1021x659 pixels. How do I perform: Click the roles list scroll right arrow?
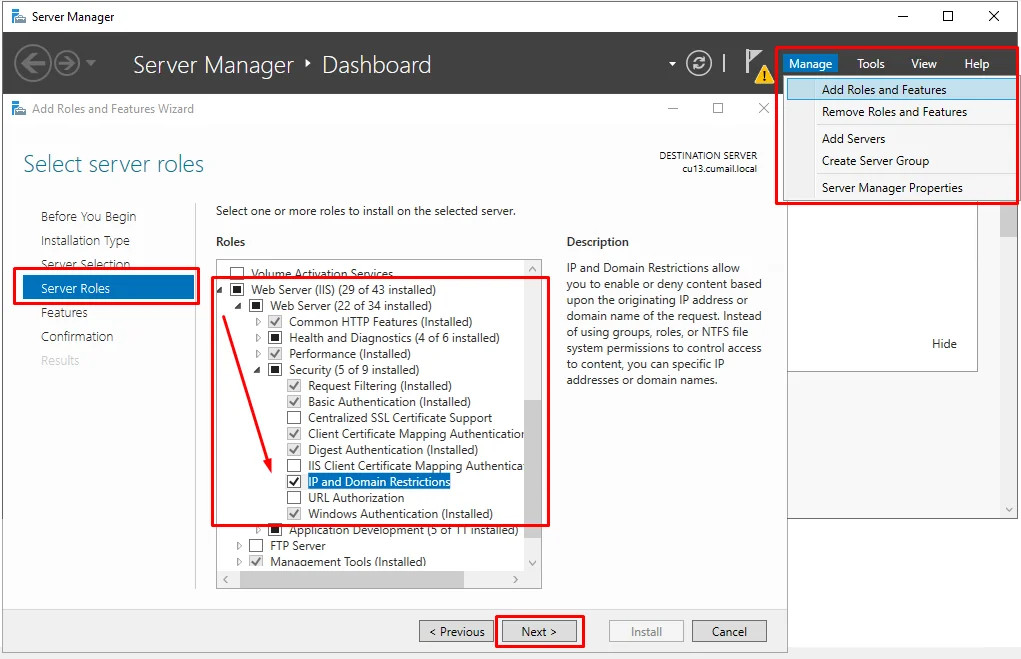tap(516, 579)
